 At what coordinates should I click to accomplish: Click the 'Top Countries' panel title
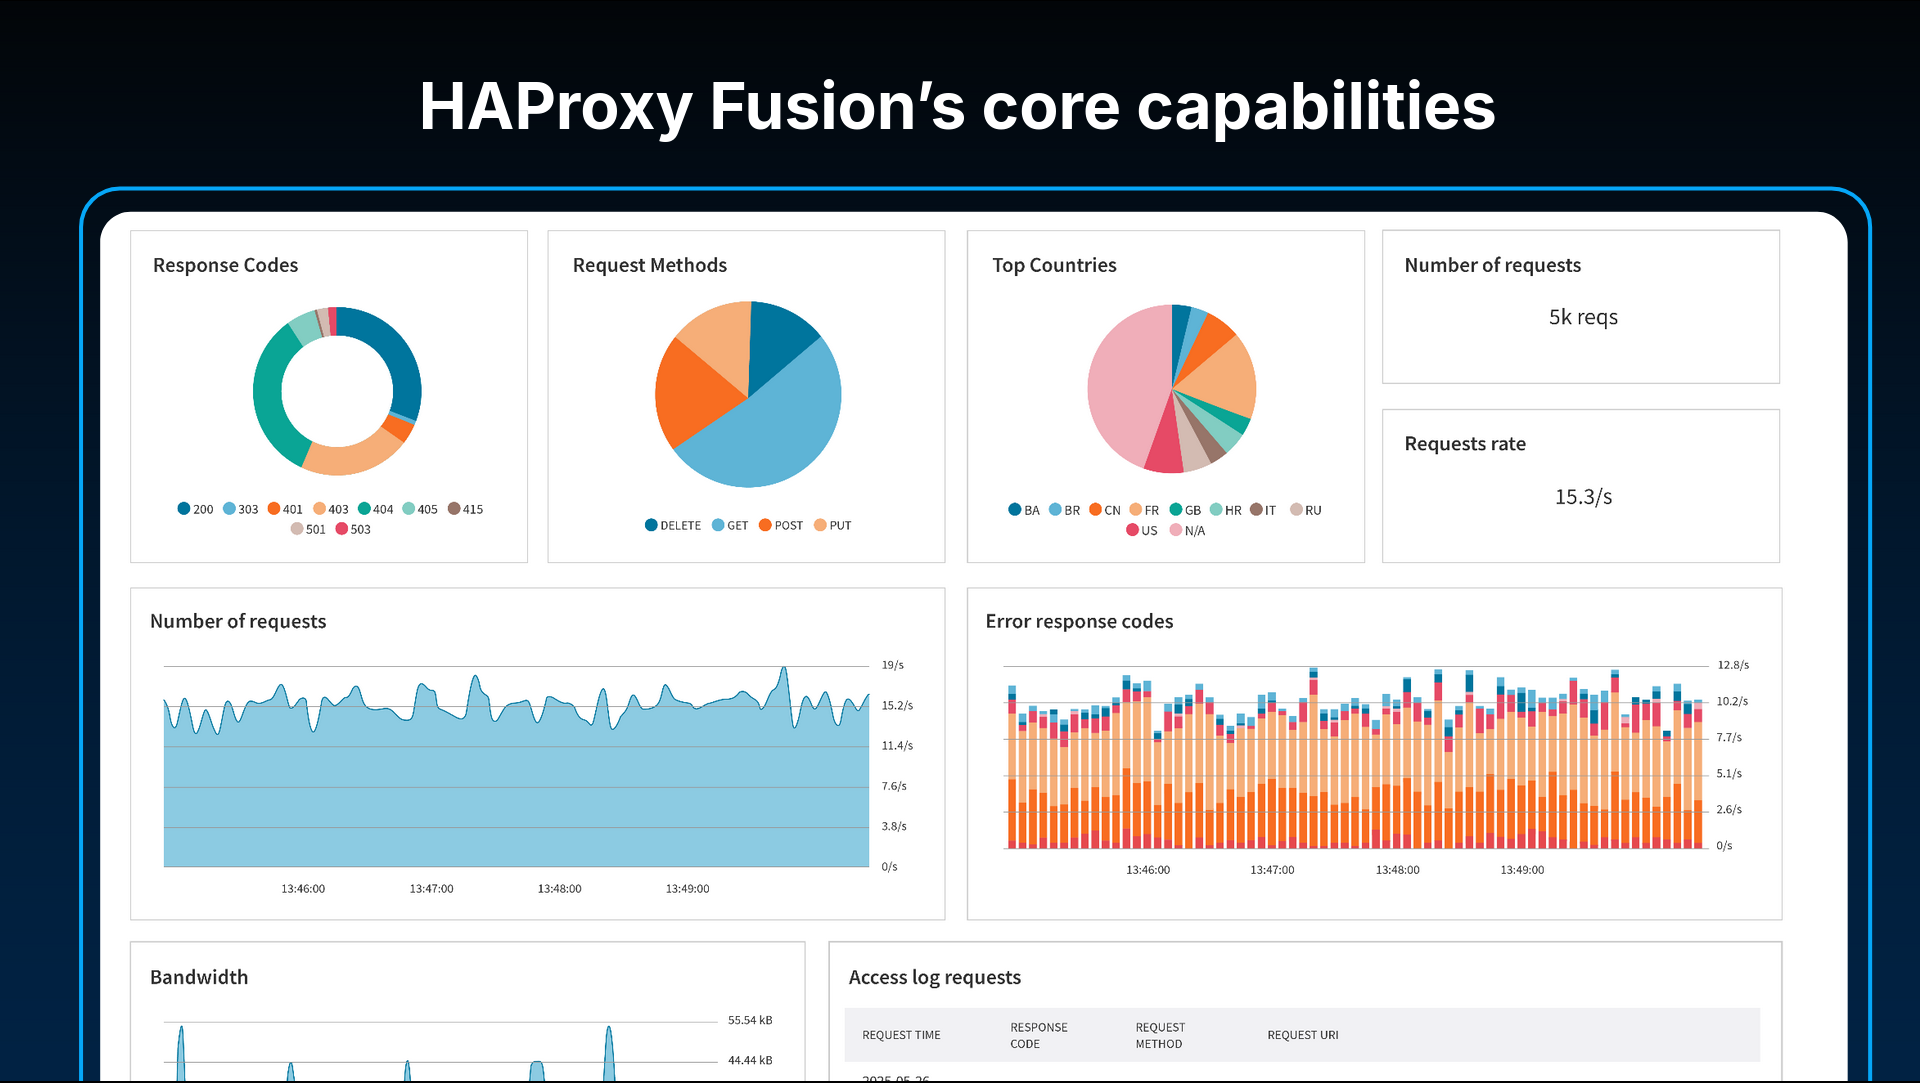click(x=1054, y=265)
